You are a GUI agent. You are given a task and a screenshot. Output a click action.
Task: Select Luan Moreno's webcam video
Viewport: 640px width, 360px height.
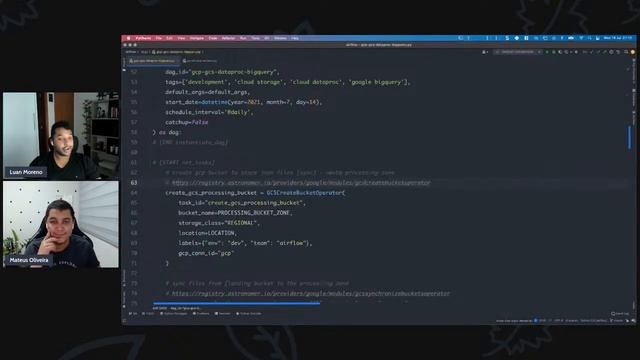click(x=61, y=136)
